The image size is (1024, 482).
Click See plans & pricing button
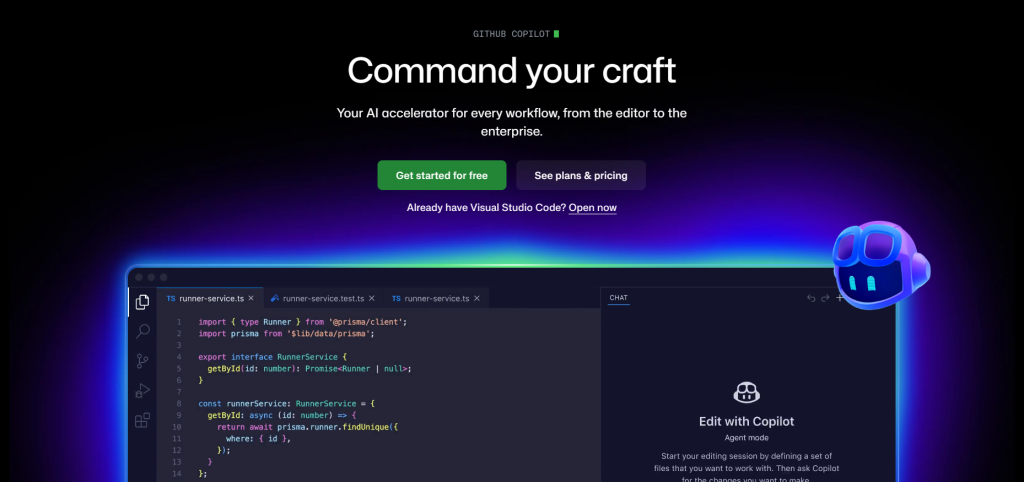(581, 175)
